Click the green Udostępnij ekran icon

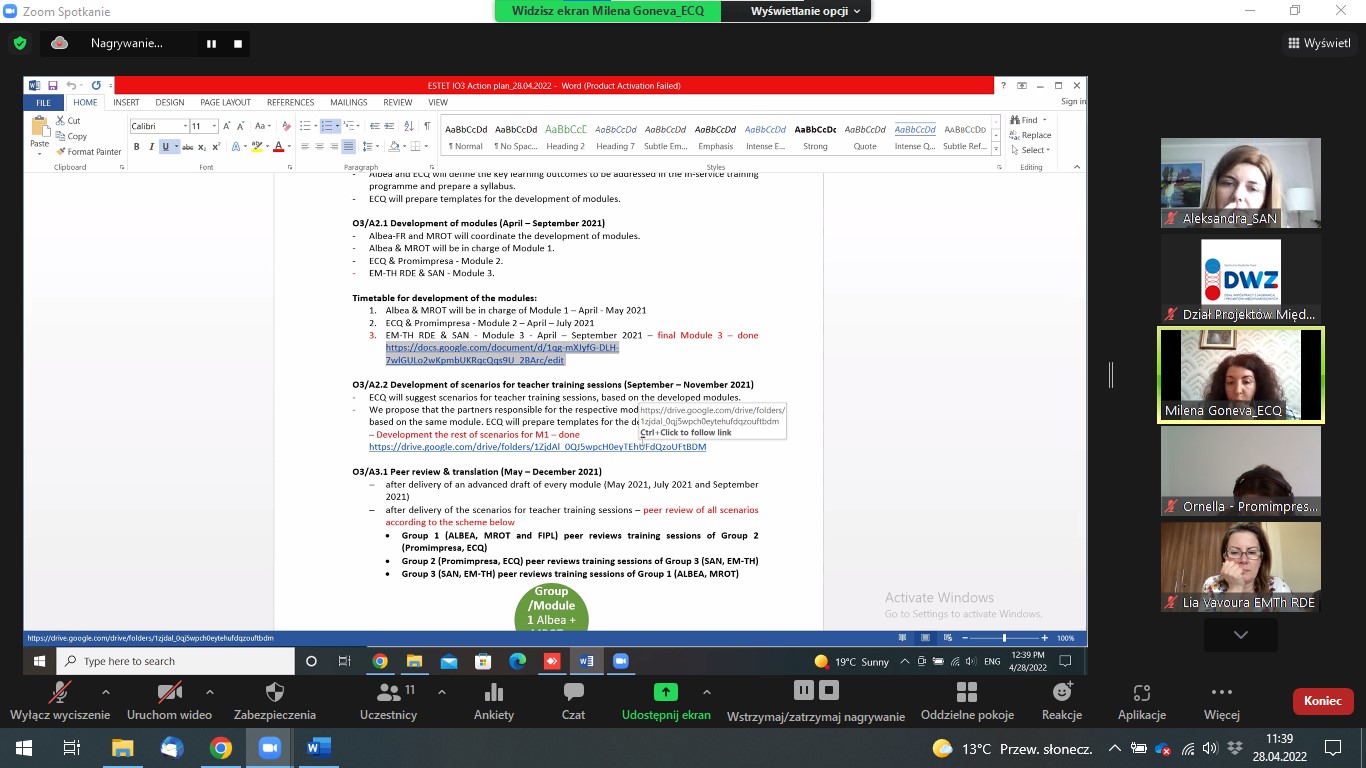pos(665,692)
